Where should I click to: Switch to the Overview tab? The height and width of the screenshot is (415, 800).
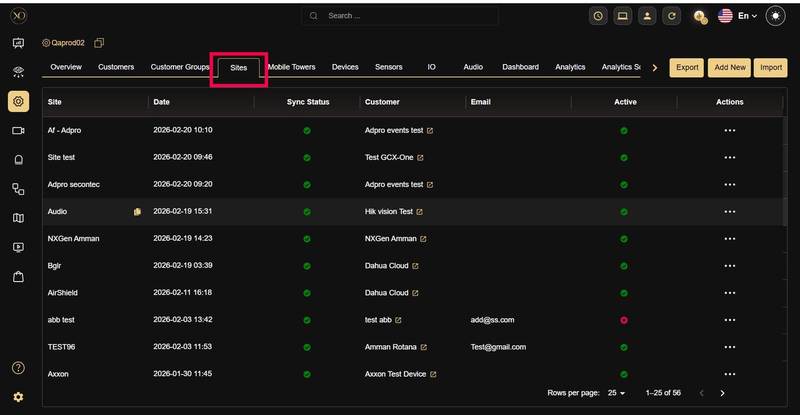coord(66,67)
